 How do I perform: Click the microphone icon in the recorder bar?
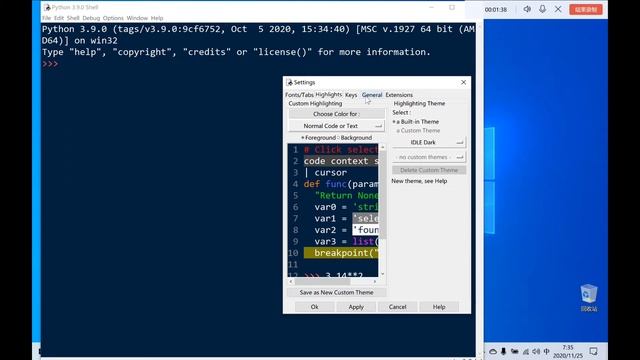tap(542, 9)
